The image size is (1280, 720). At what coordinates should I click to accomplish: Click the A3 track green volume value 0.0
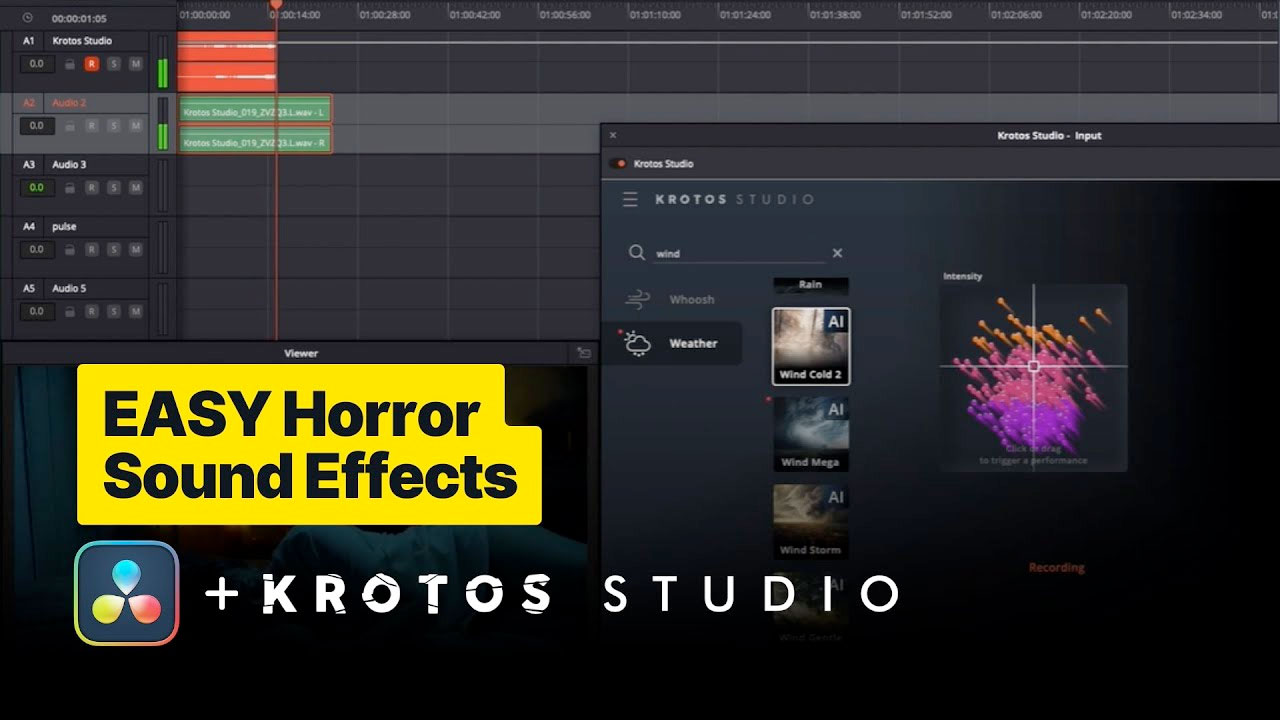36,188
